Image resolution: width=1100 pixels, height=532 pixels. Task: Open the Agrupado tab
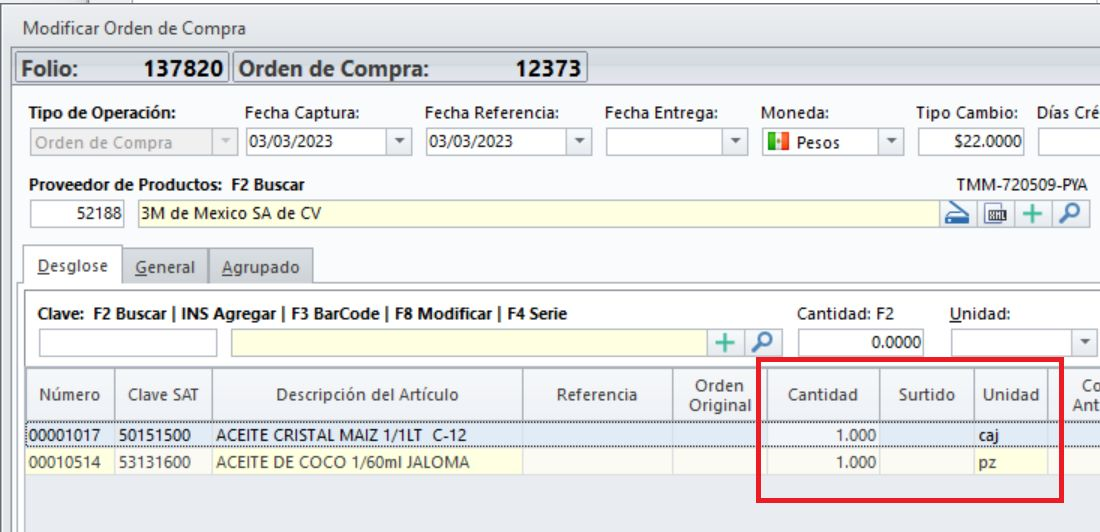tap(261, 267)
